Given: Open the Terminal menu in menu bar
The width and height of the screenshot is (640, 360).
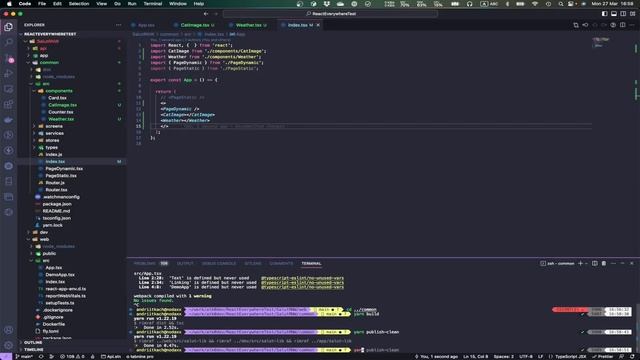Looking at the screenshot, I should pyautogui.click(x=153, y=4).
